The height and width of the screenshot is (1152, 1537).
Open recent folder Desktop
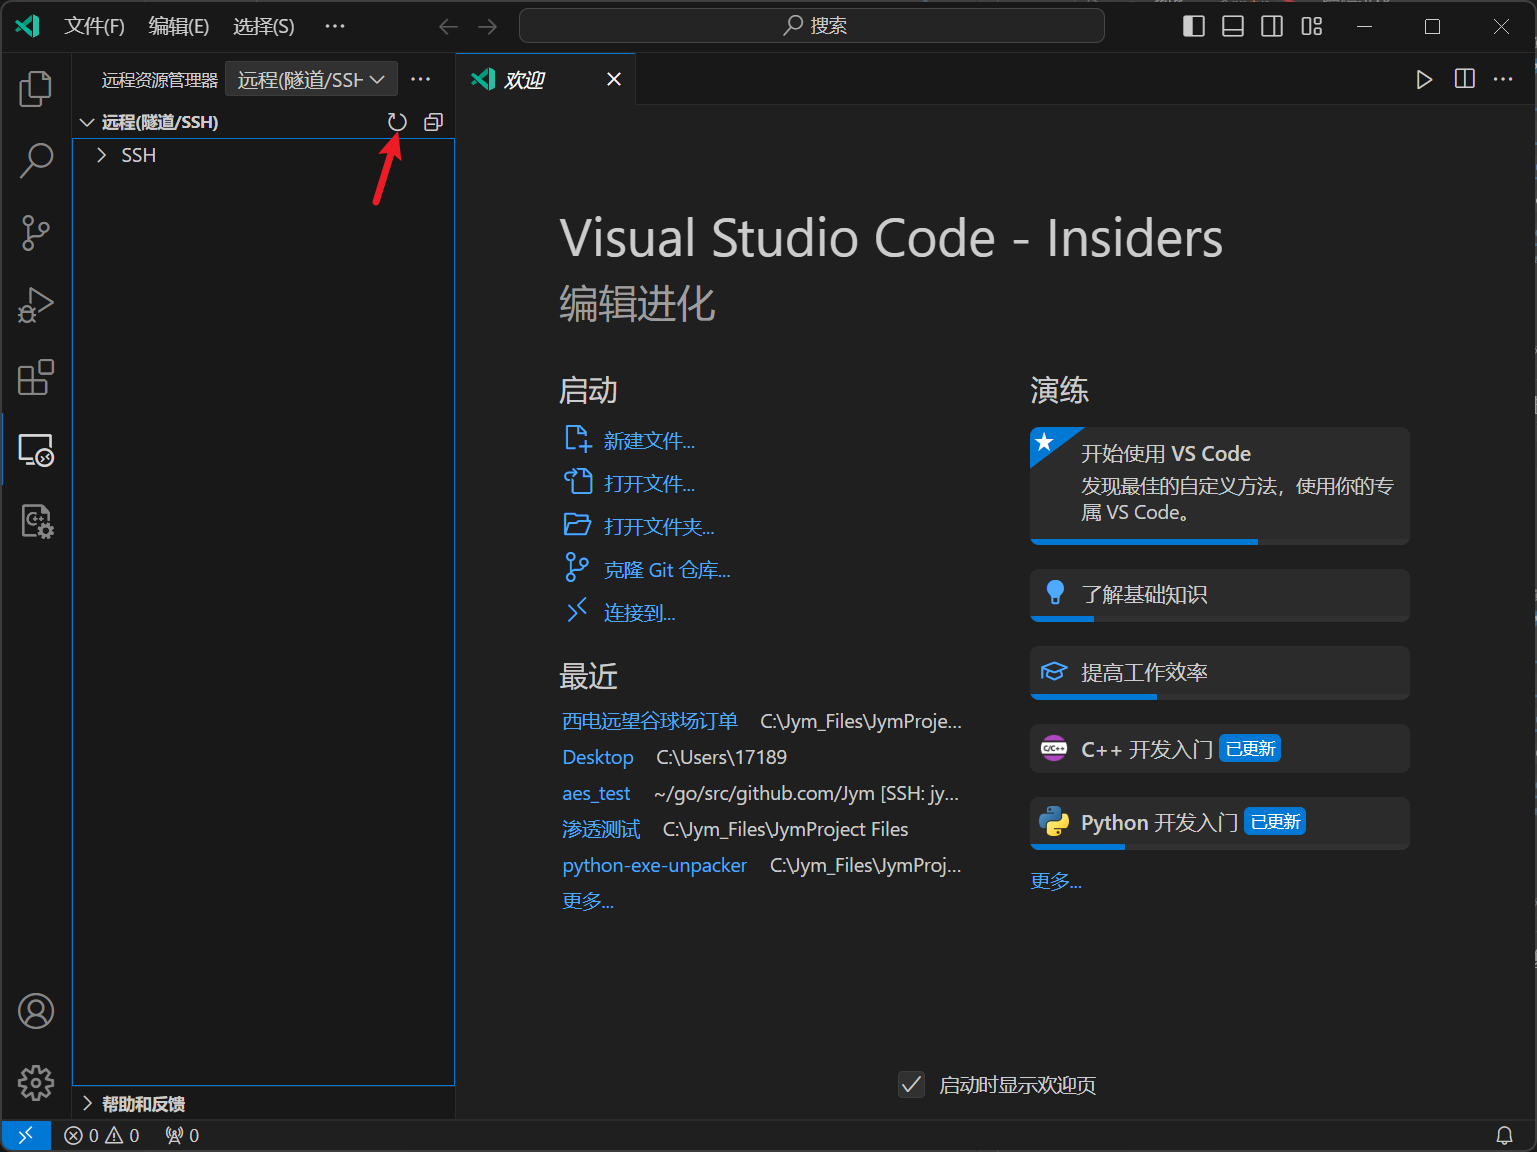pos(598,757)
